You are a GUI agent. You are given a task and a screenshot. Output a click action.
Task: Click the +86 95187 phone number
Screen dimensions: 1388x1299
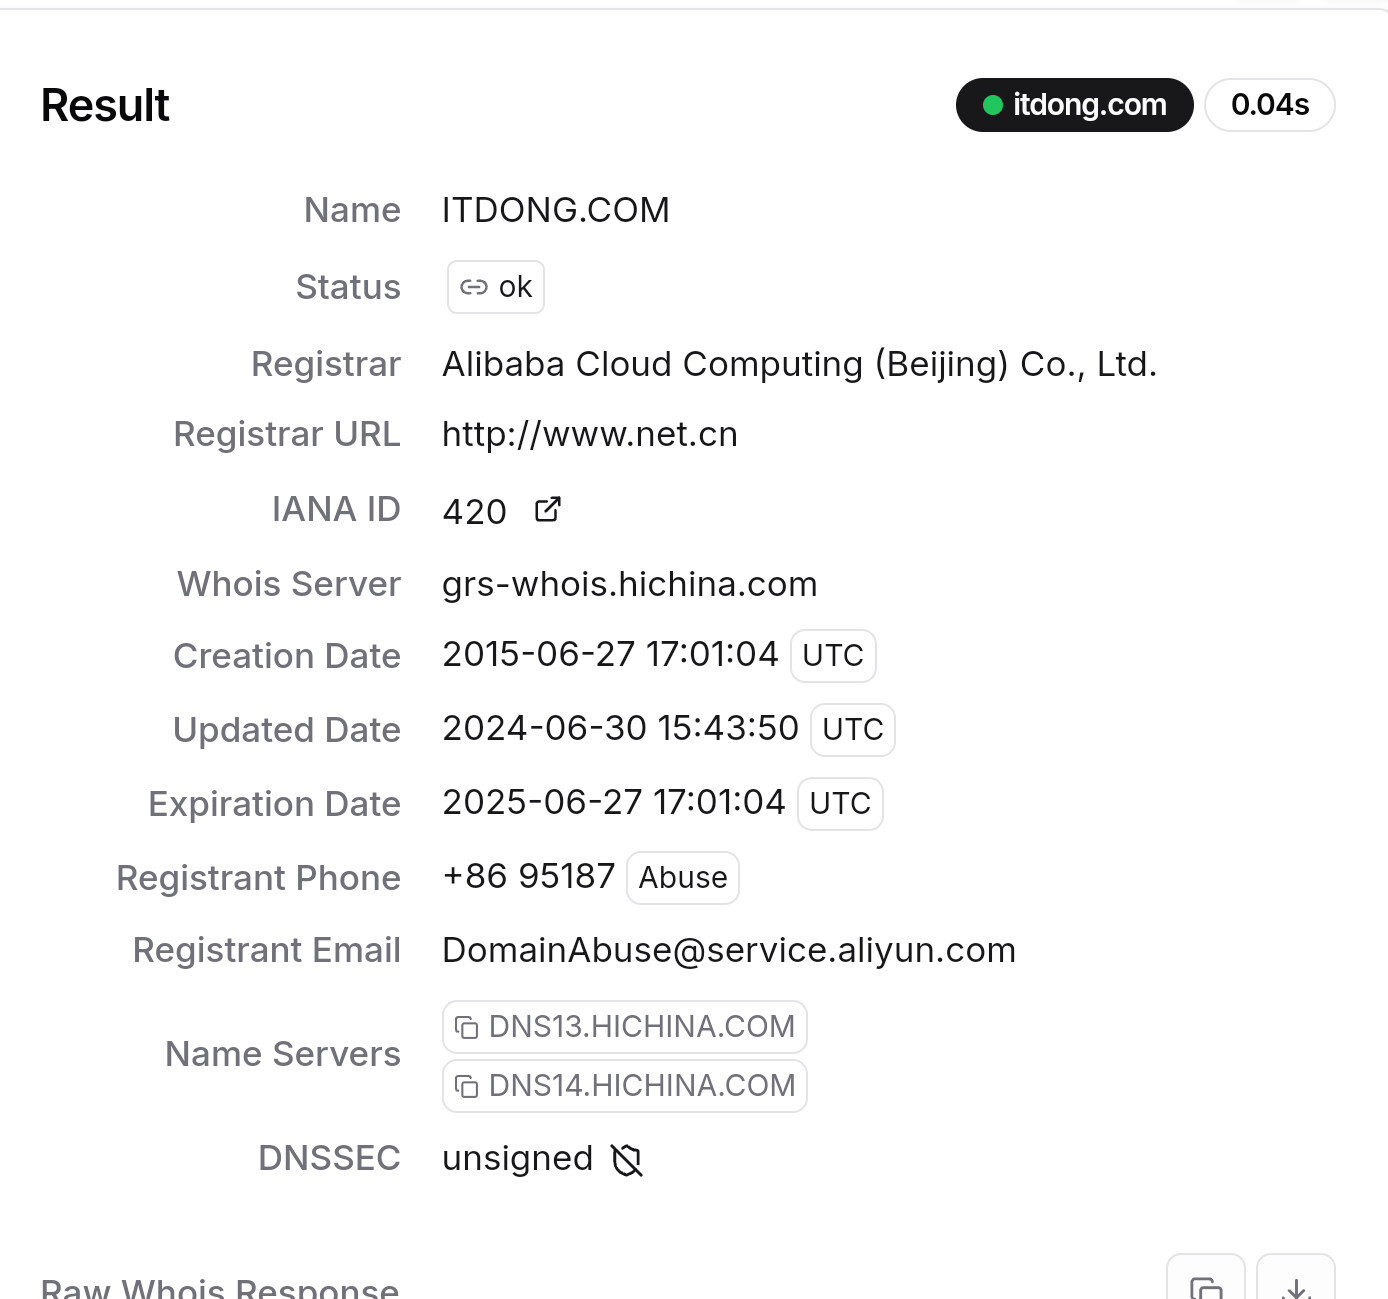(x=529, y=877)
